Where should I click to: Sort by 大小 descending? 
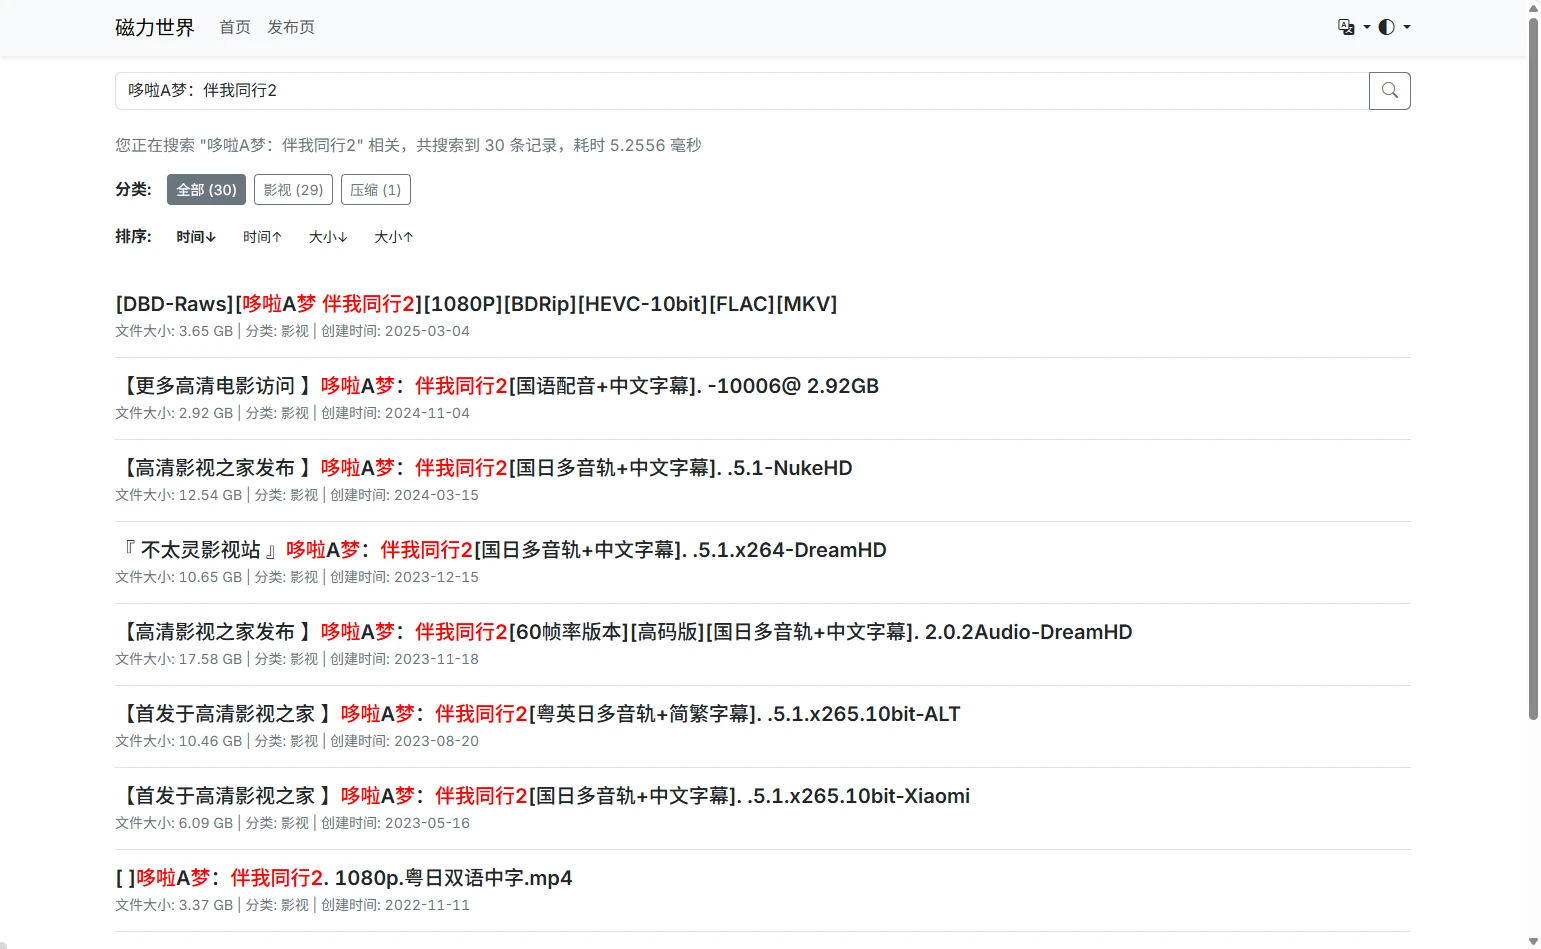(328, 237)
